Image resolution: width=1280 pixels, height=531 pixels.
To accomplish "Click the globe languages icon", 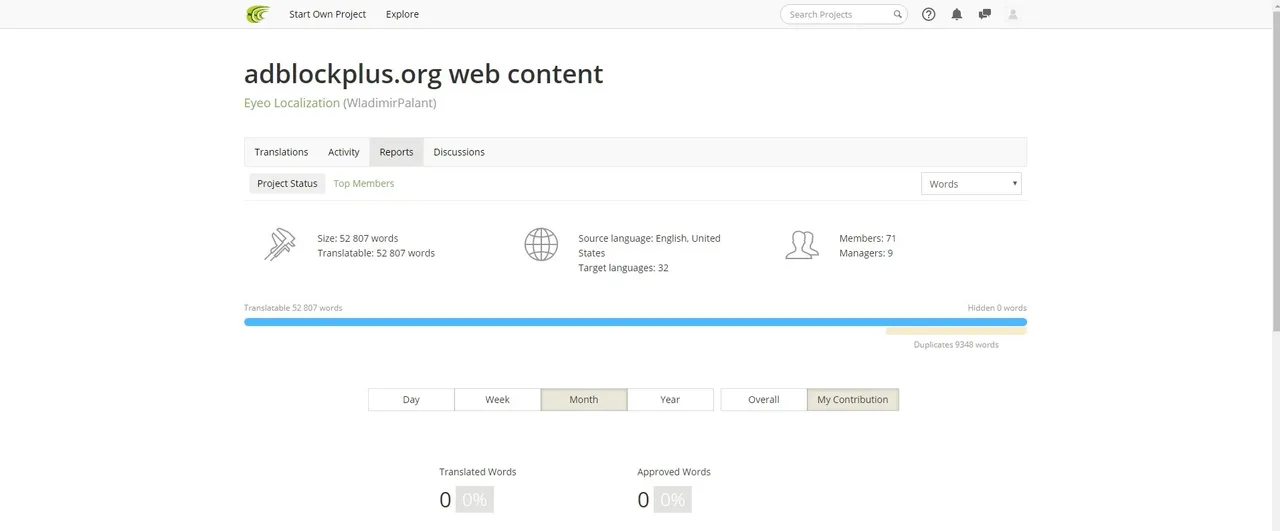I will pos(541,245).
